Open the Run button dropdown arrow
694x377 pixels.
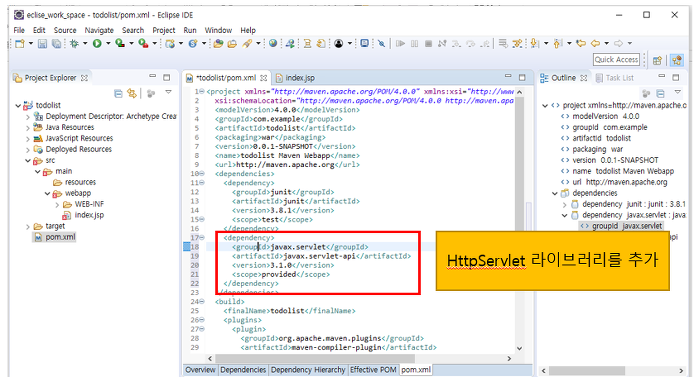click(x=108, y=43)
